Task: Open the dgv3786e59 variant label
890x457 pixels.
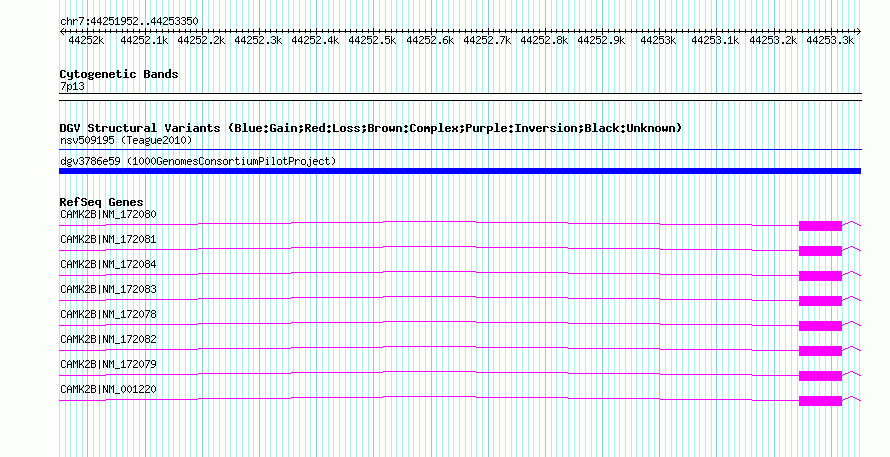Action: (198, 162)
